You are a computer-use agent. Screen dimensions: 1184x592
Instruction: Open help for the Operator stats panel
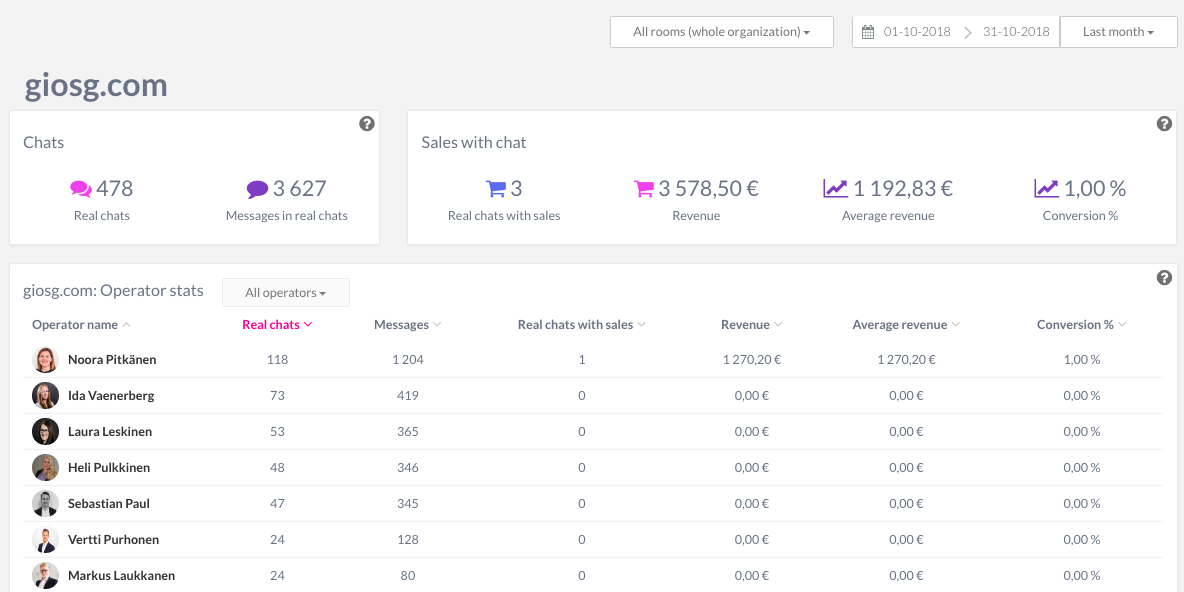coord(1164,278)
